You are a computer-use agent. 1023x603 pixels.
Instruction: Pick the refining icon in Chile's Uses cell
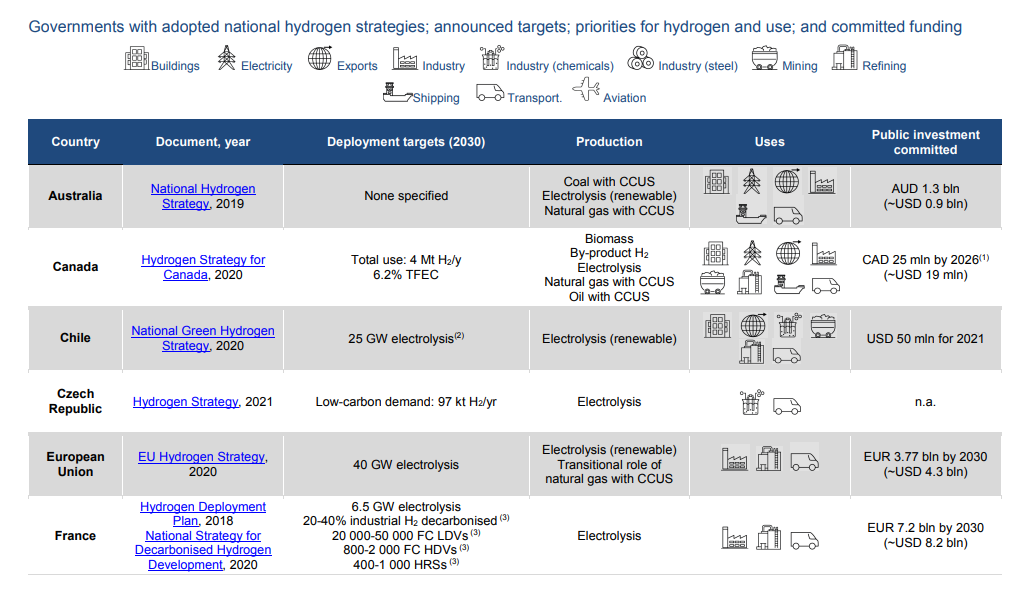[x=752, y=353]
